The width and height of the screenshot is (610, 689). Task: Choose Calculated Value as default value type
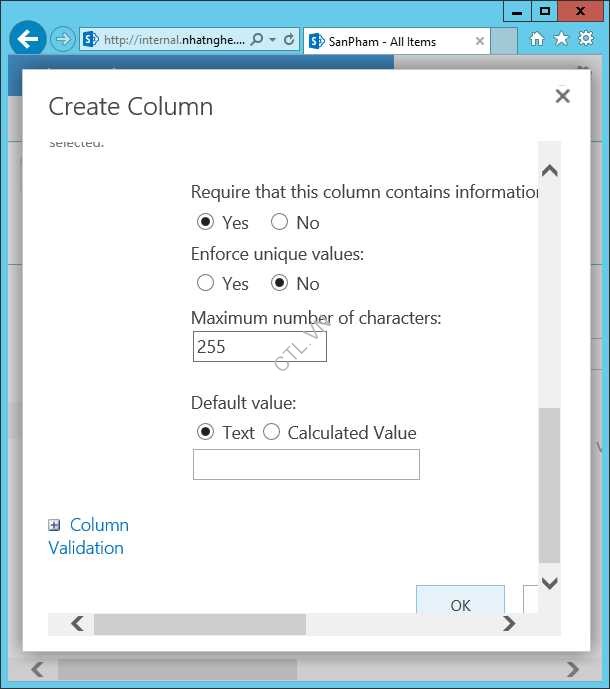pyautogui.click(x=272, y=433)
